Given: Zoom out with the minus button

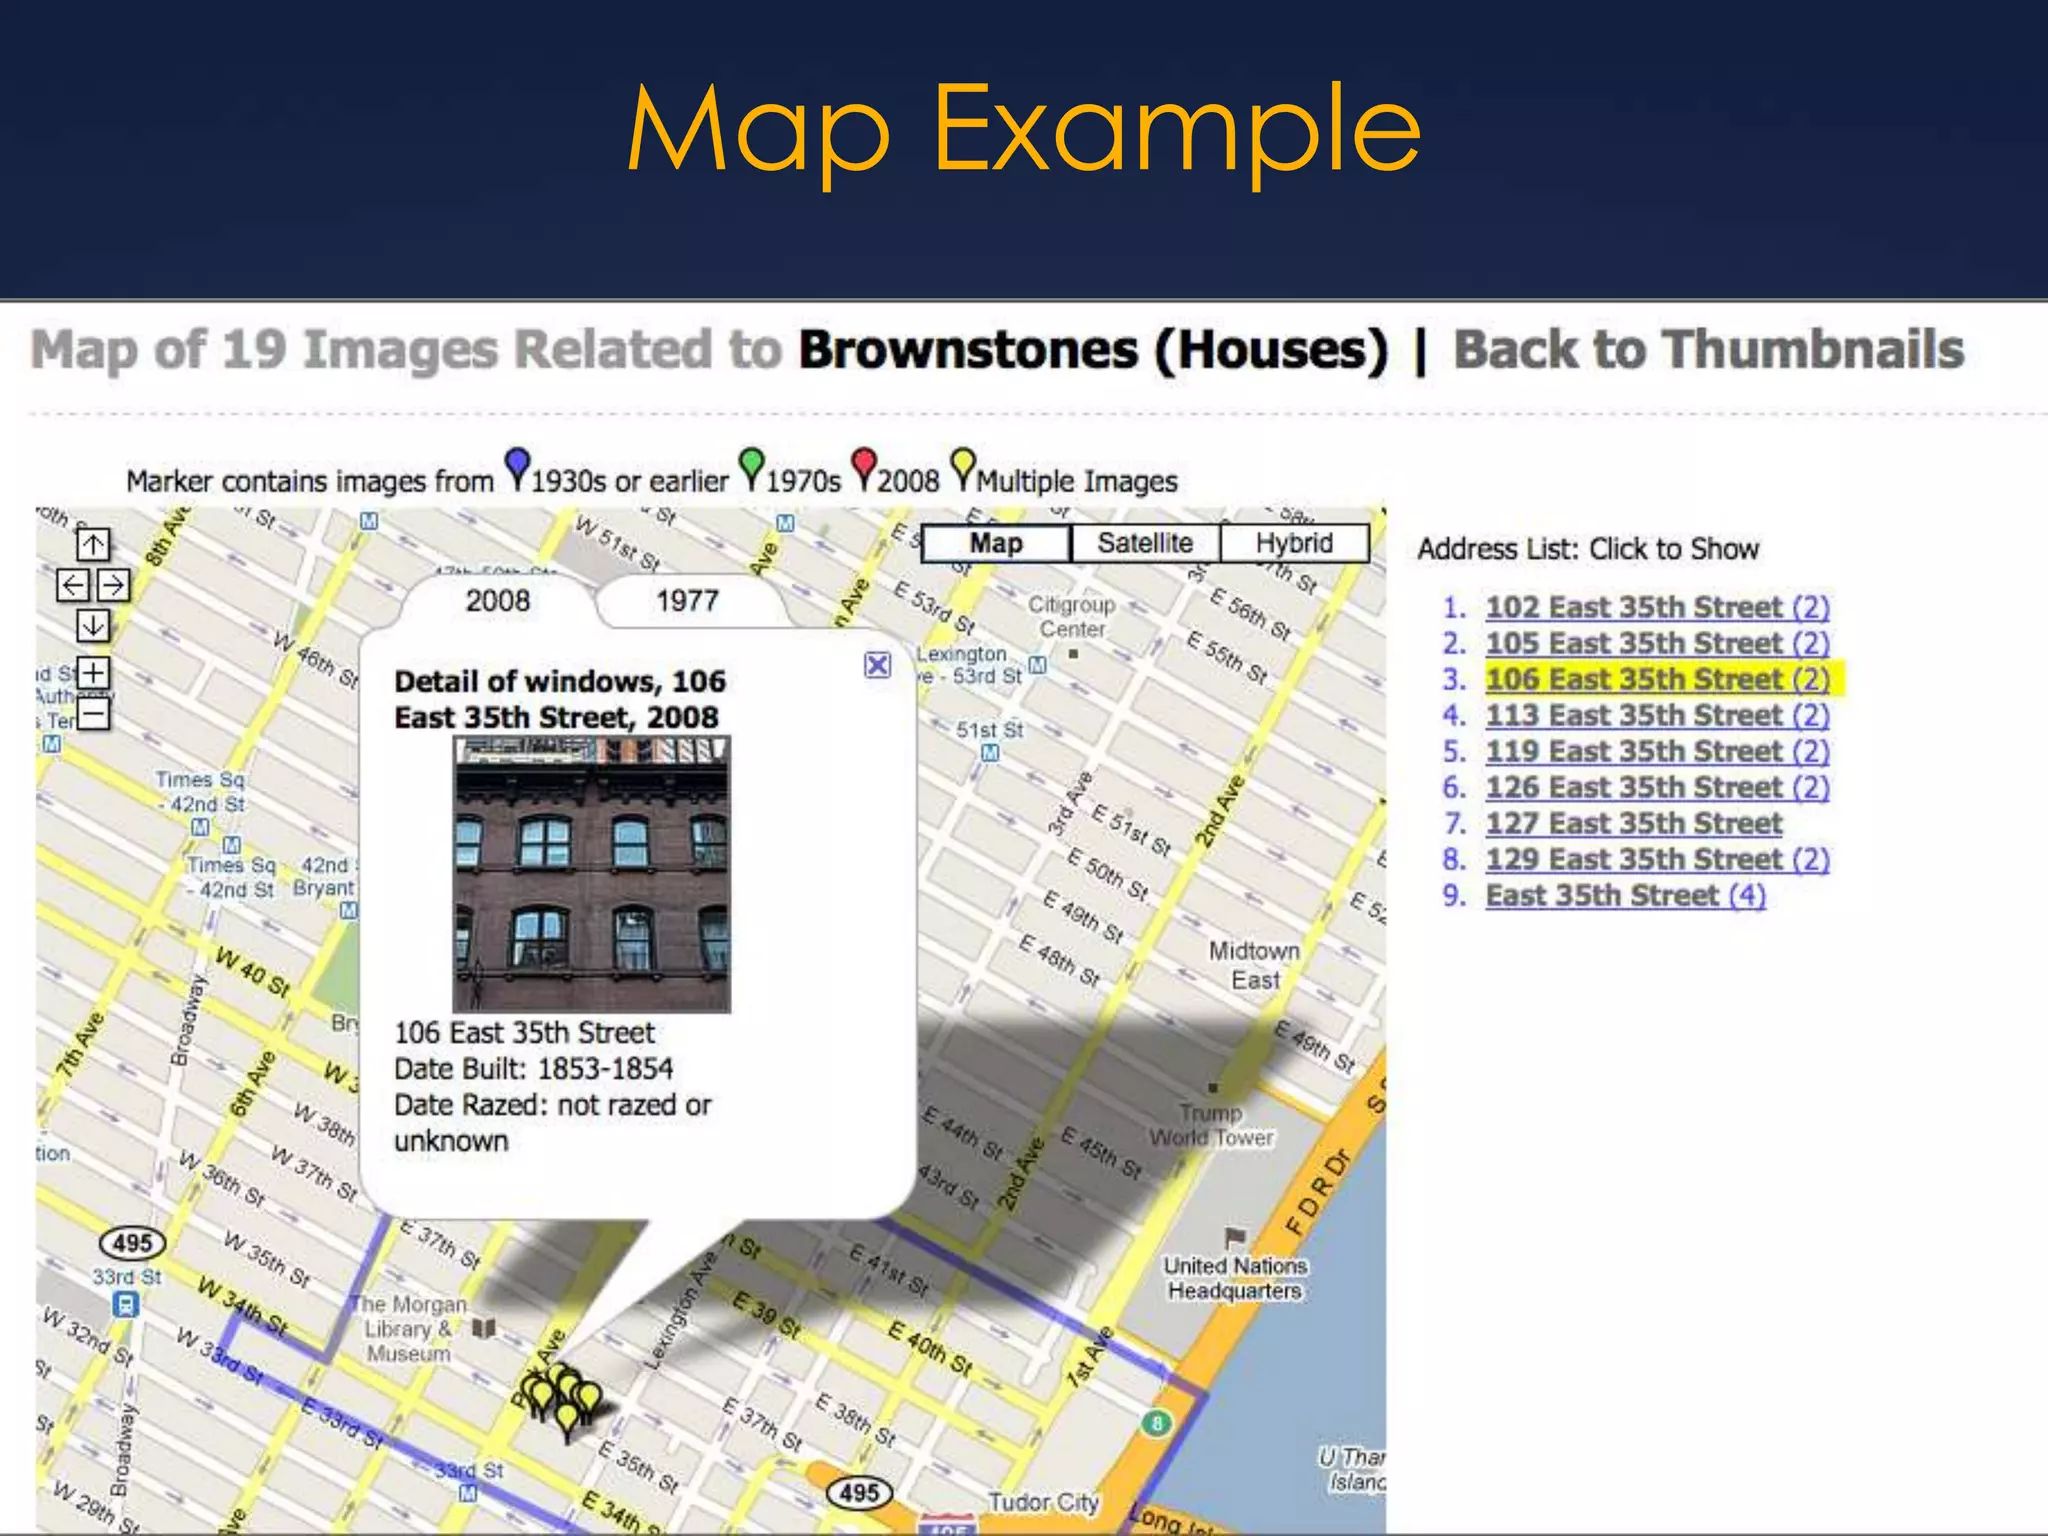Looking at the screenshot, I should pyautogui.click(x=93, y=714).
